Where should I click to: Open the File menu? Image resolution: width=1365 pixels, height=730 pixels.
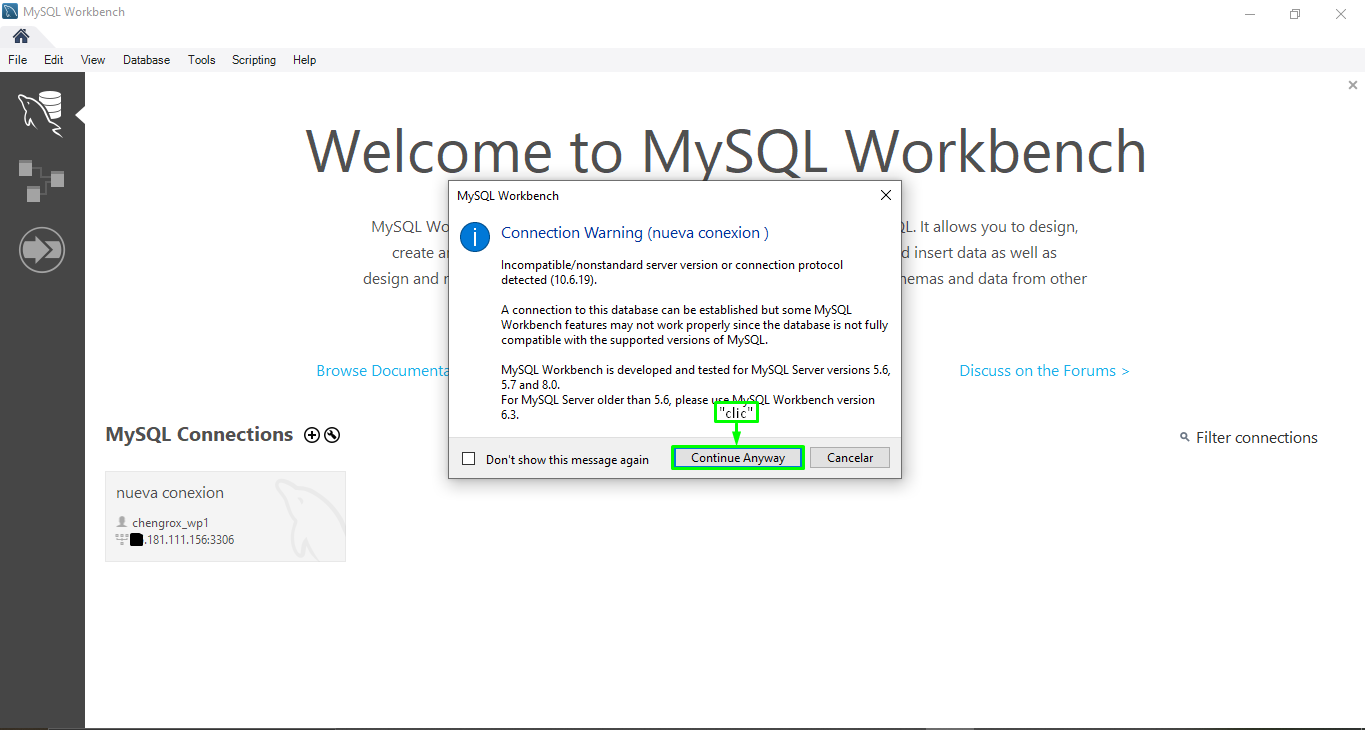tap(17, 60)
